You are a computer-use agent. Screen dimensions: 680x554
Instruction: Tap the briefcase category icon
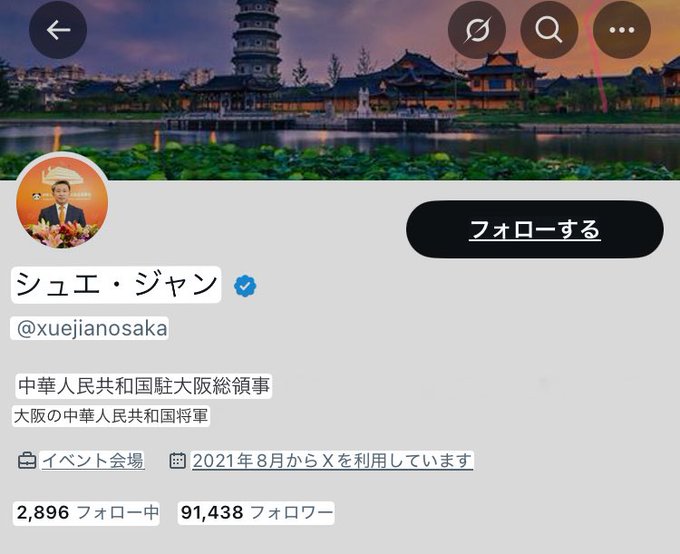coord(27,460)
